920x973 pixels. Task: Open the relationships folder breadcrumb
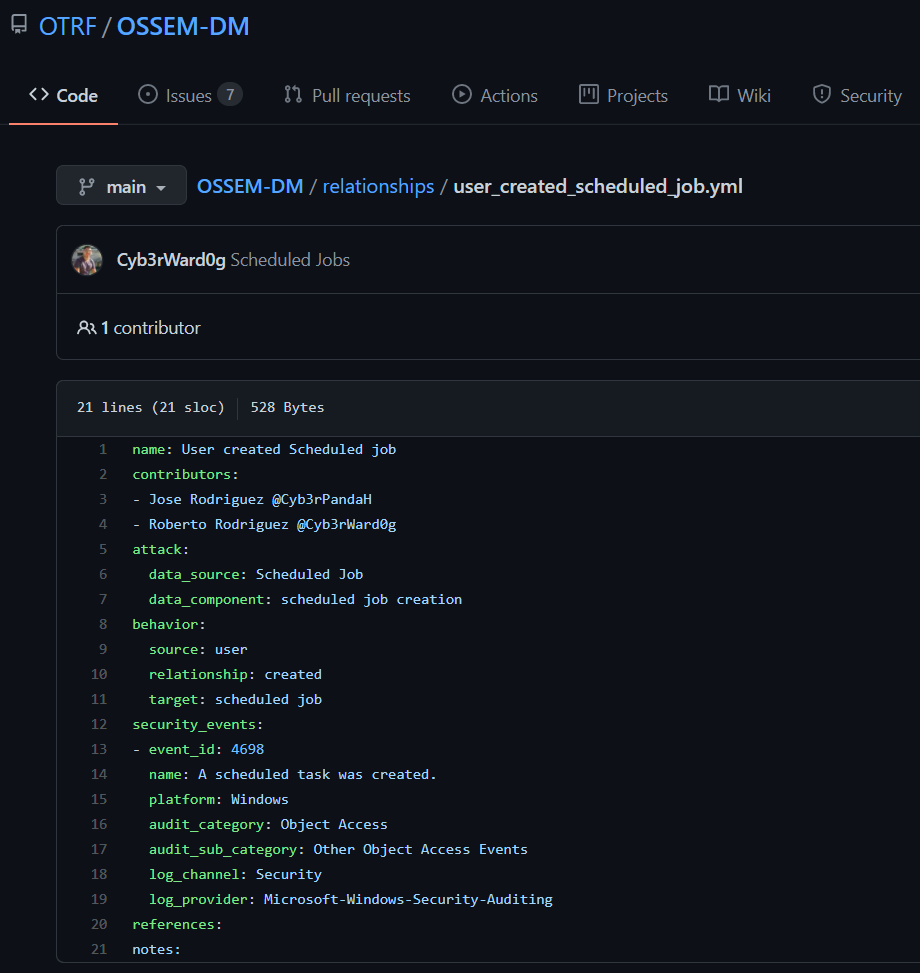pyautogui.click(x=378, y=186)
